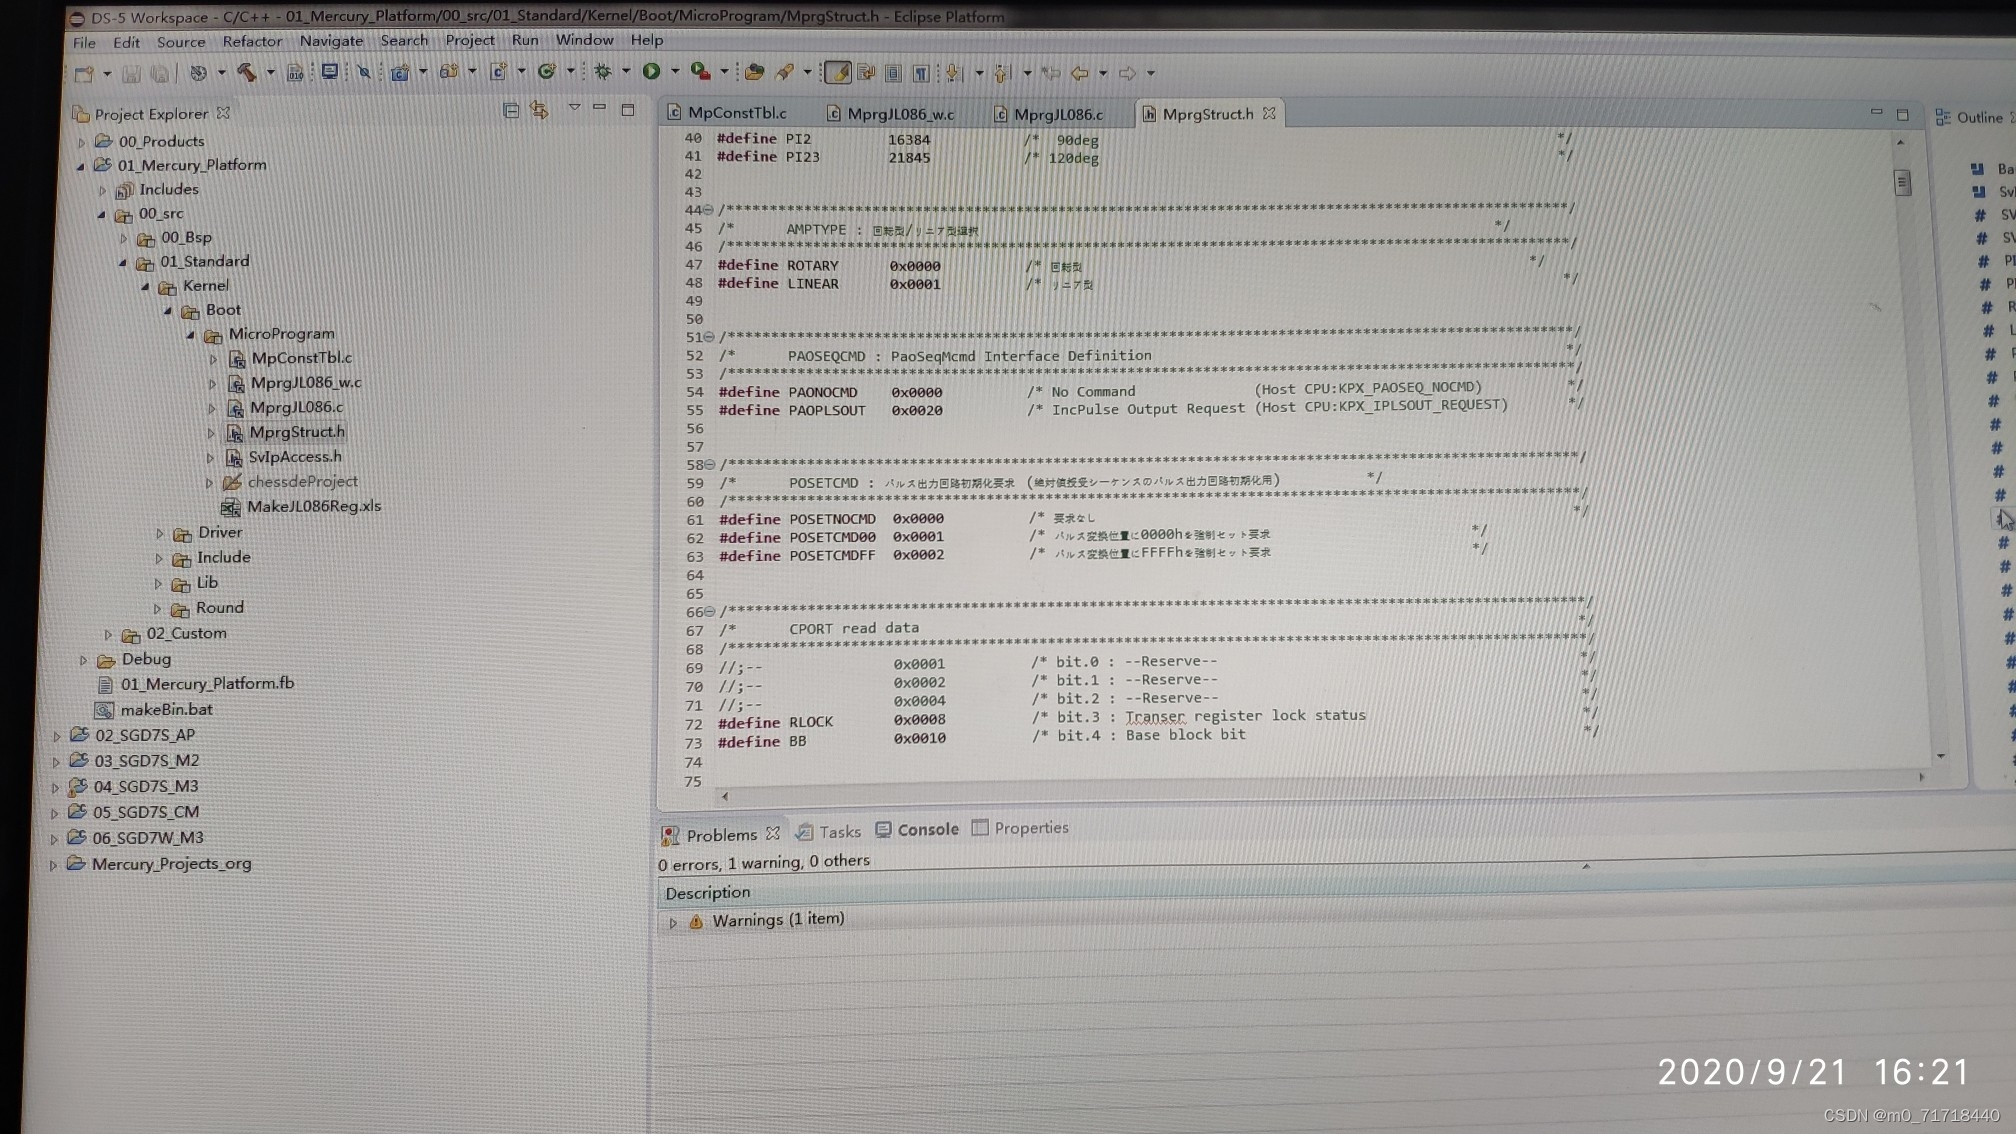The image size is (2016, 1134).
Task: Expand the Includes node
Action: pyautogui.click(x=103, y=190)
